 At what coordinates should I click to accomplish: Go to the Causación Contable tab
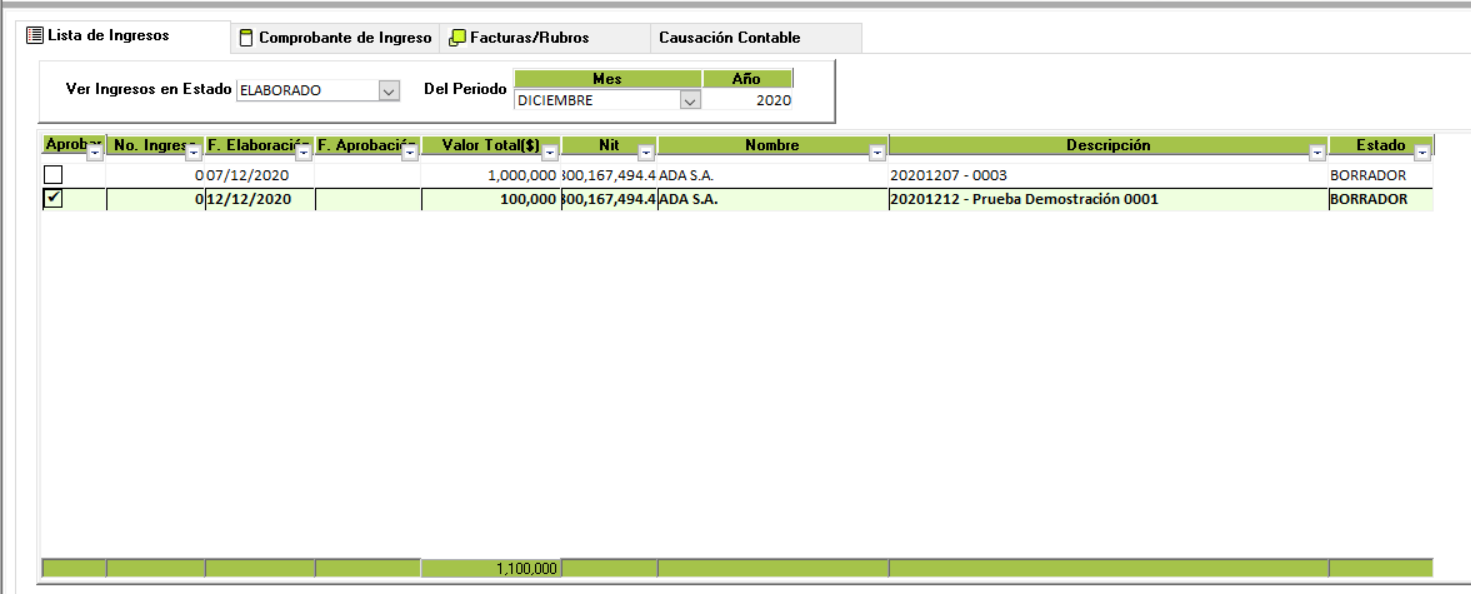[729, 38]
